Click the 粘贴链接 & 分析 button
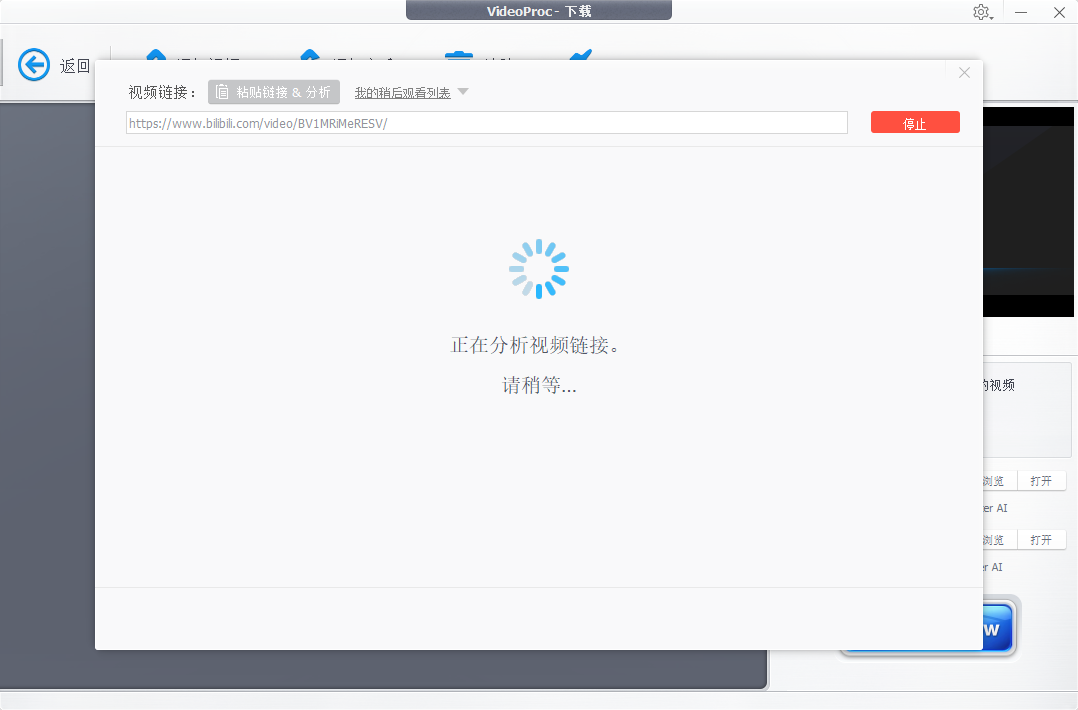 274,91
